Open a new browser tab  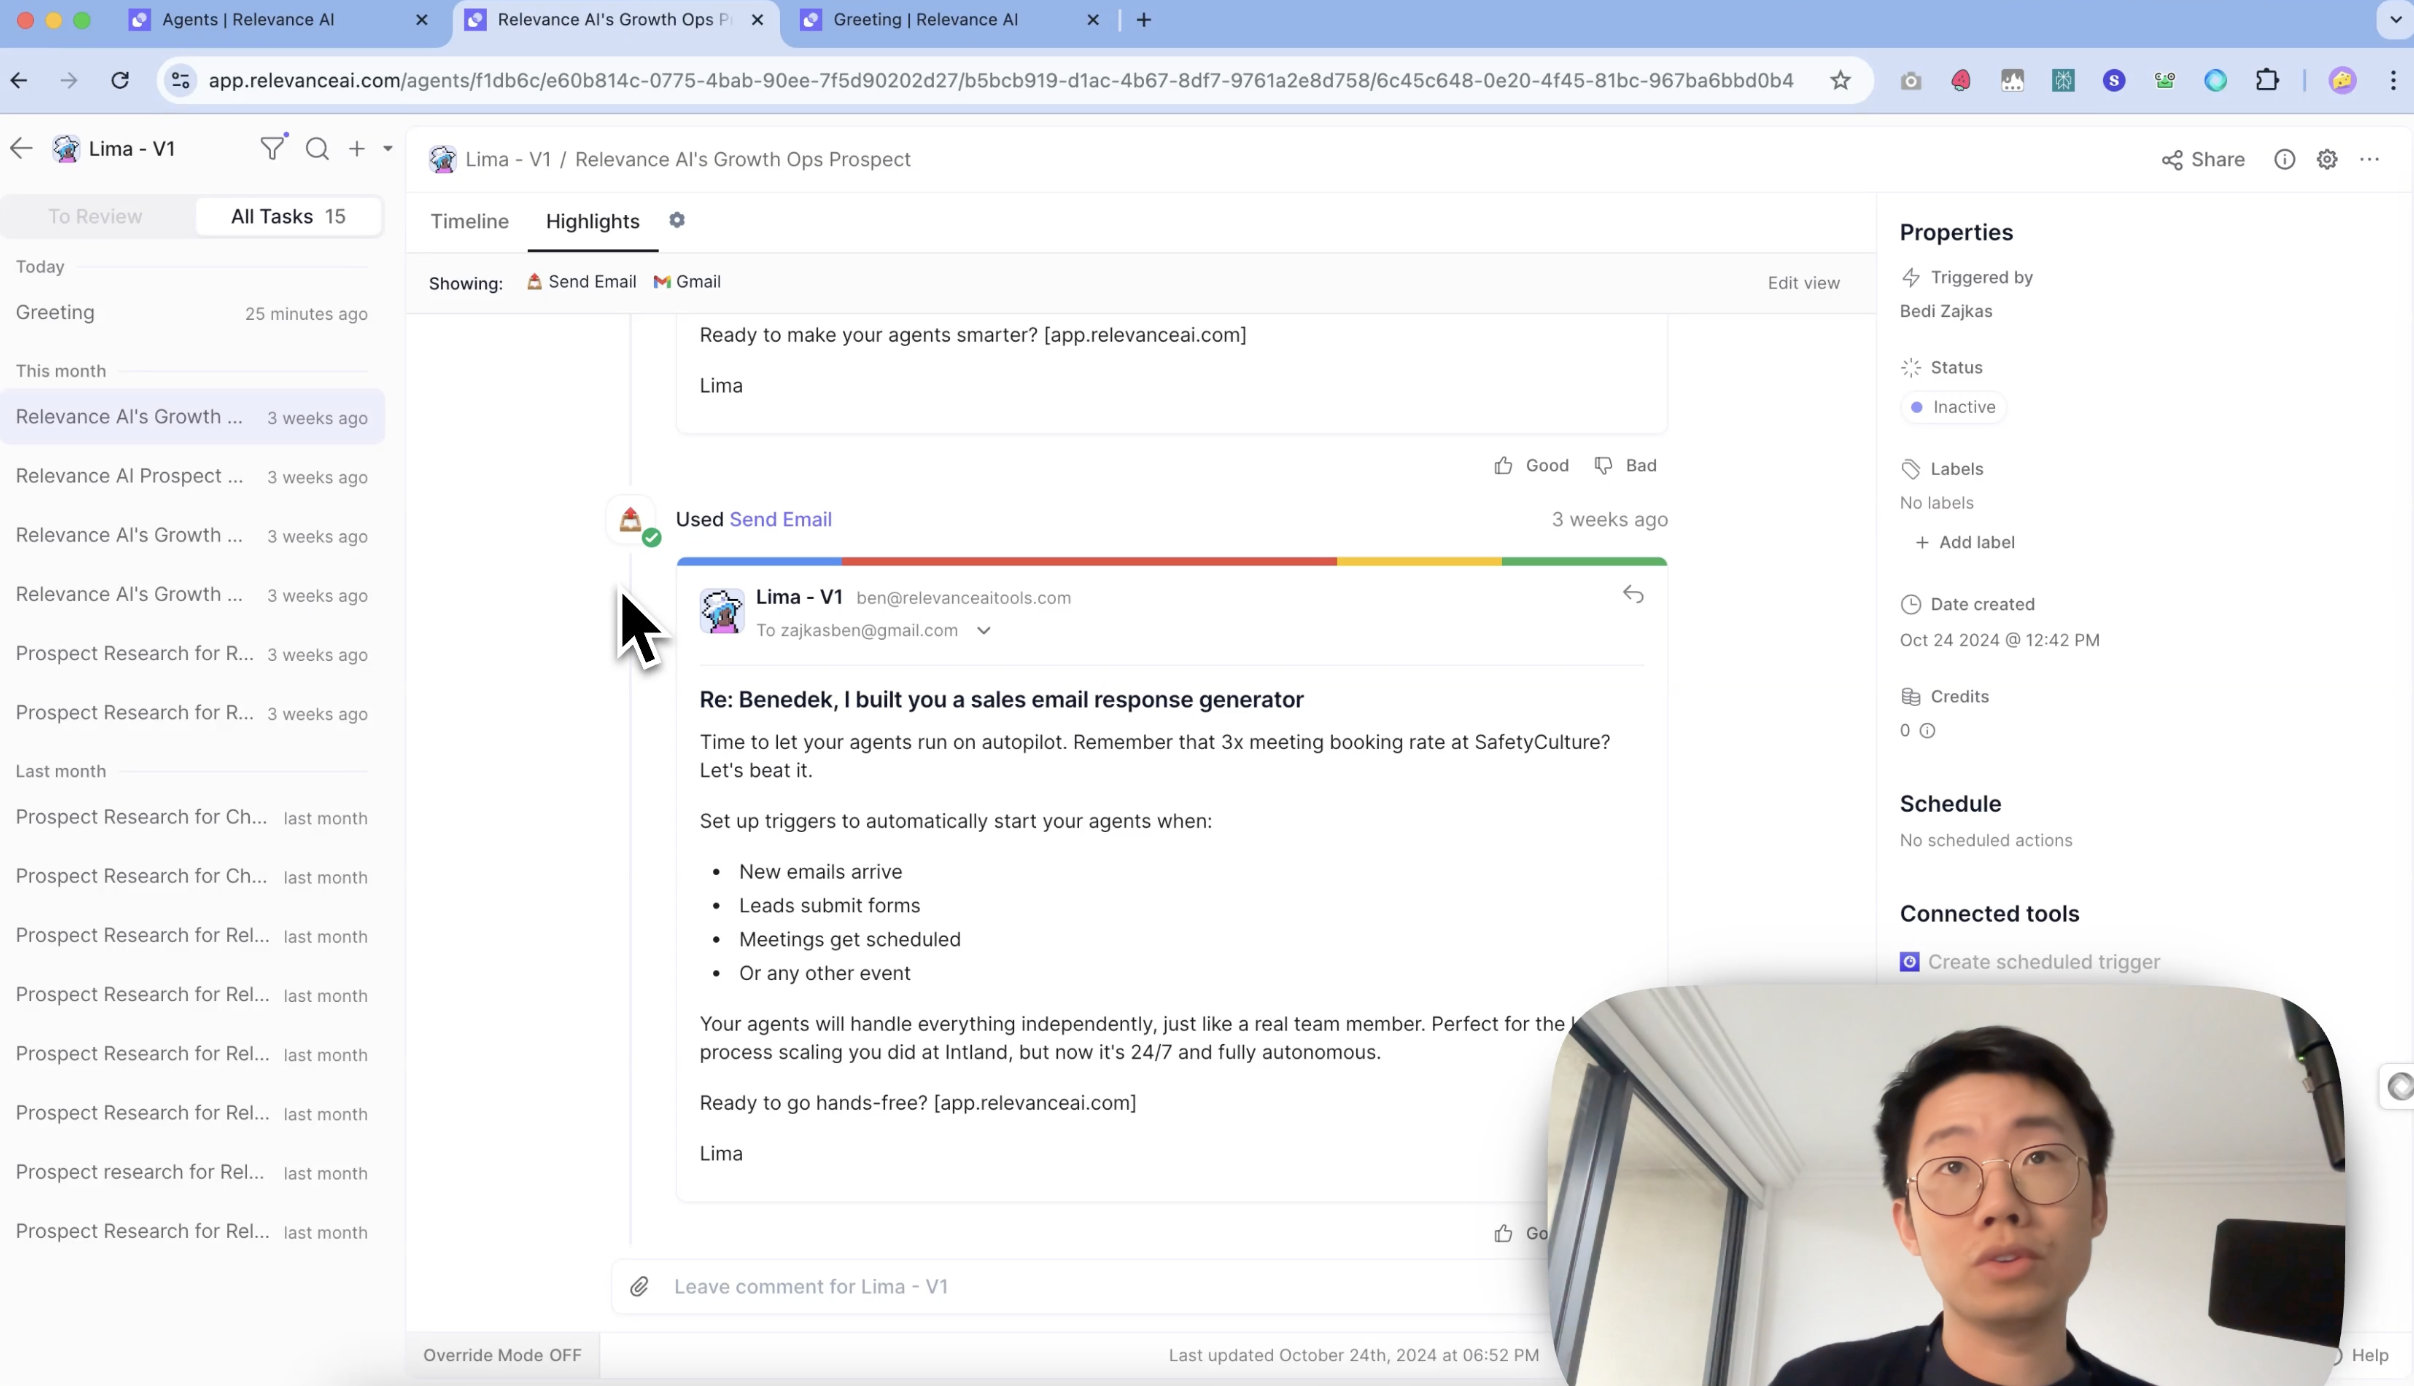(1144, 19)
